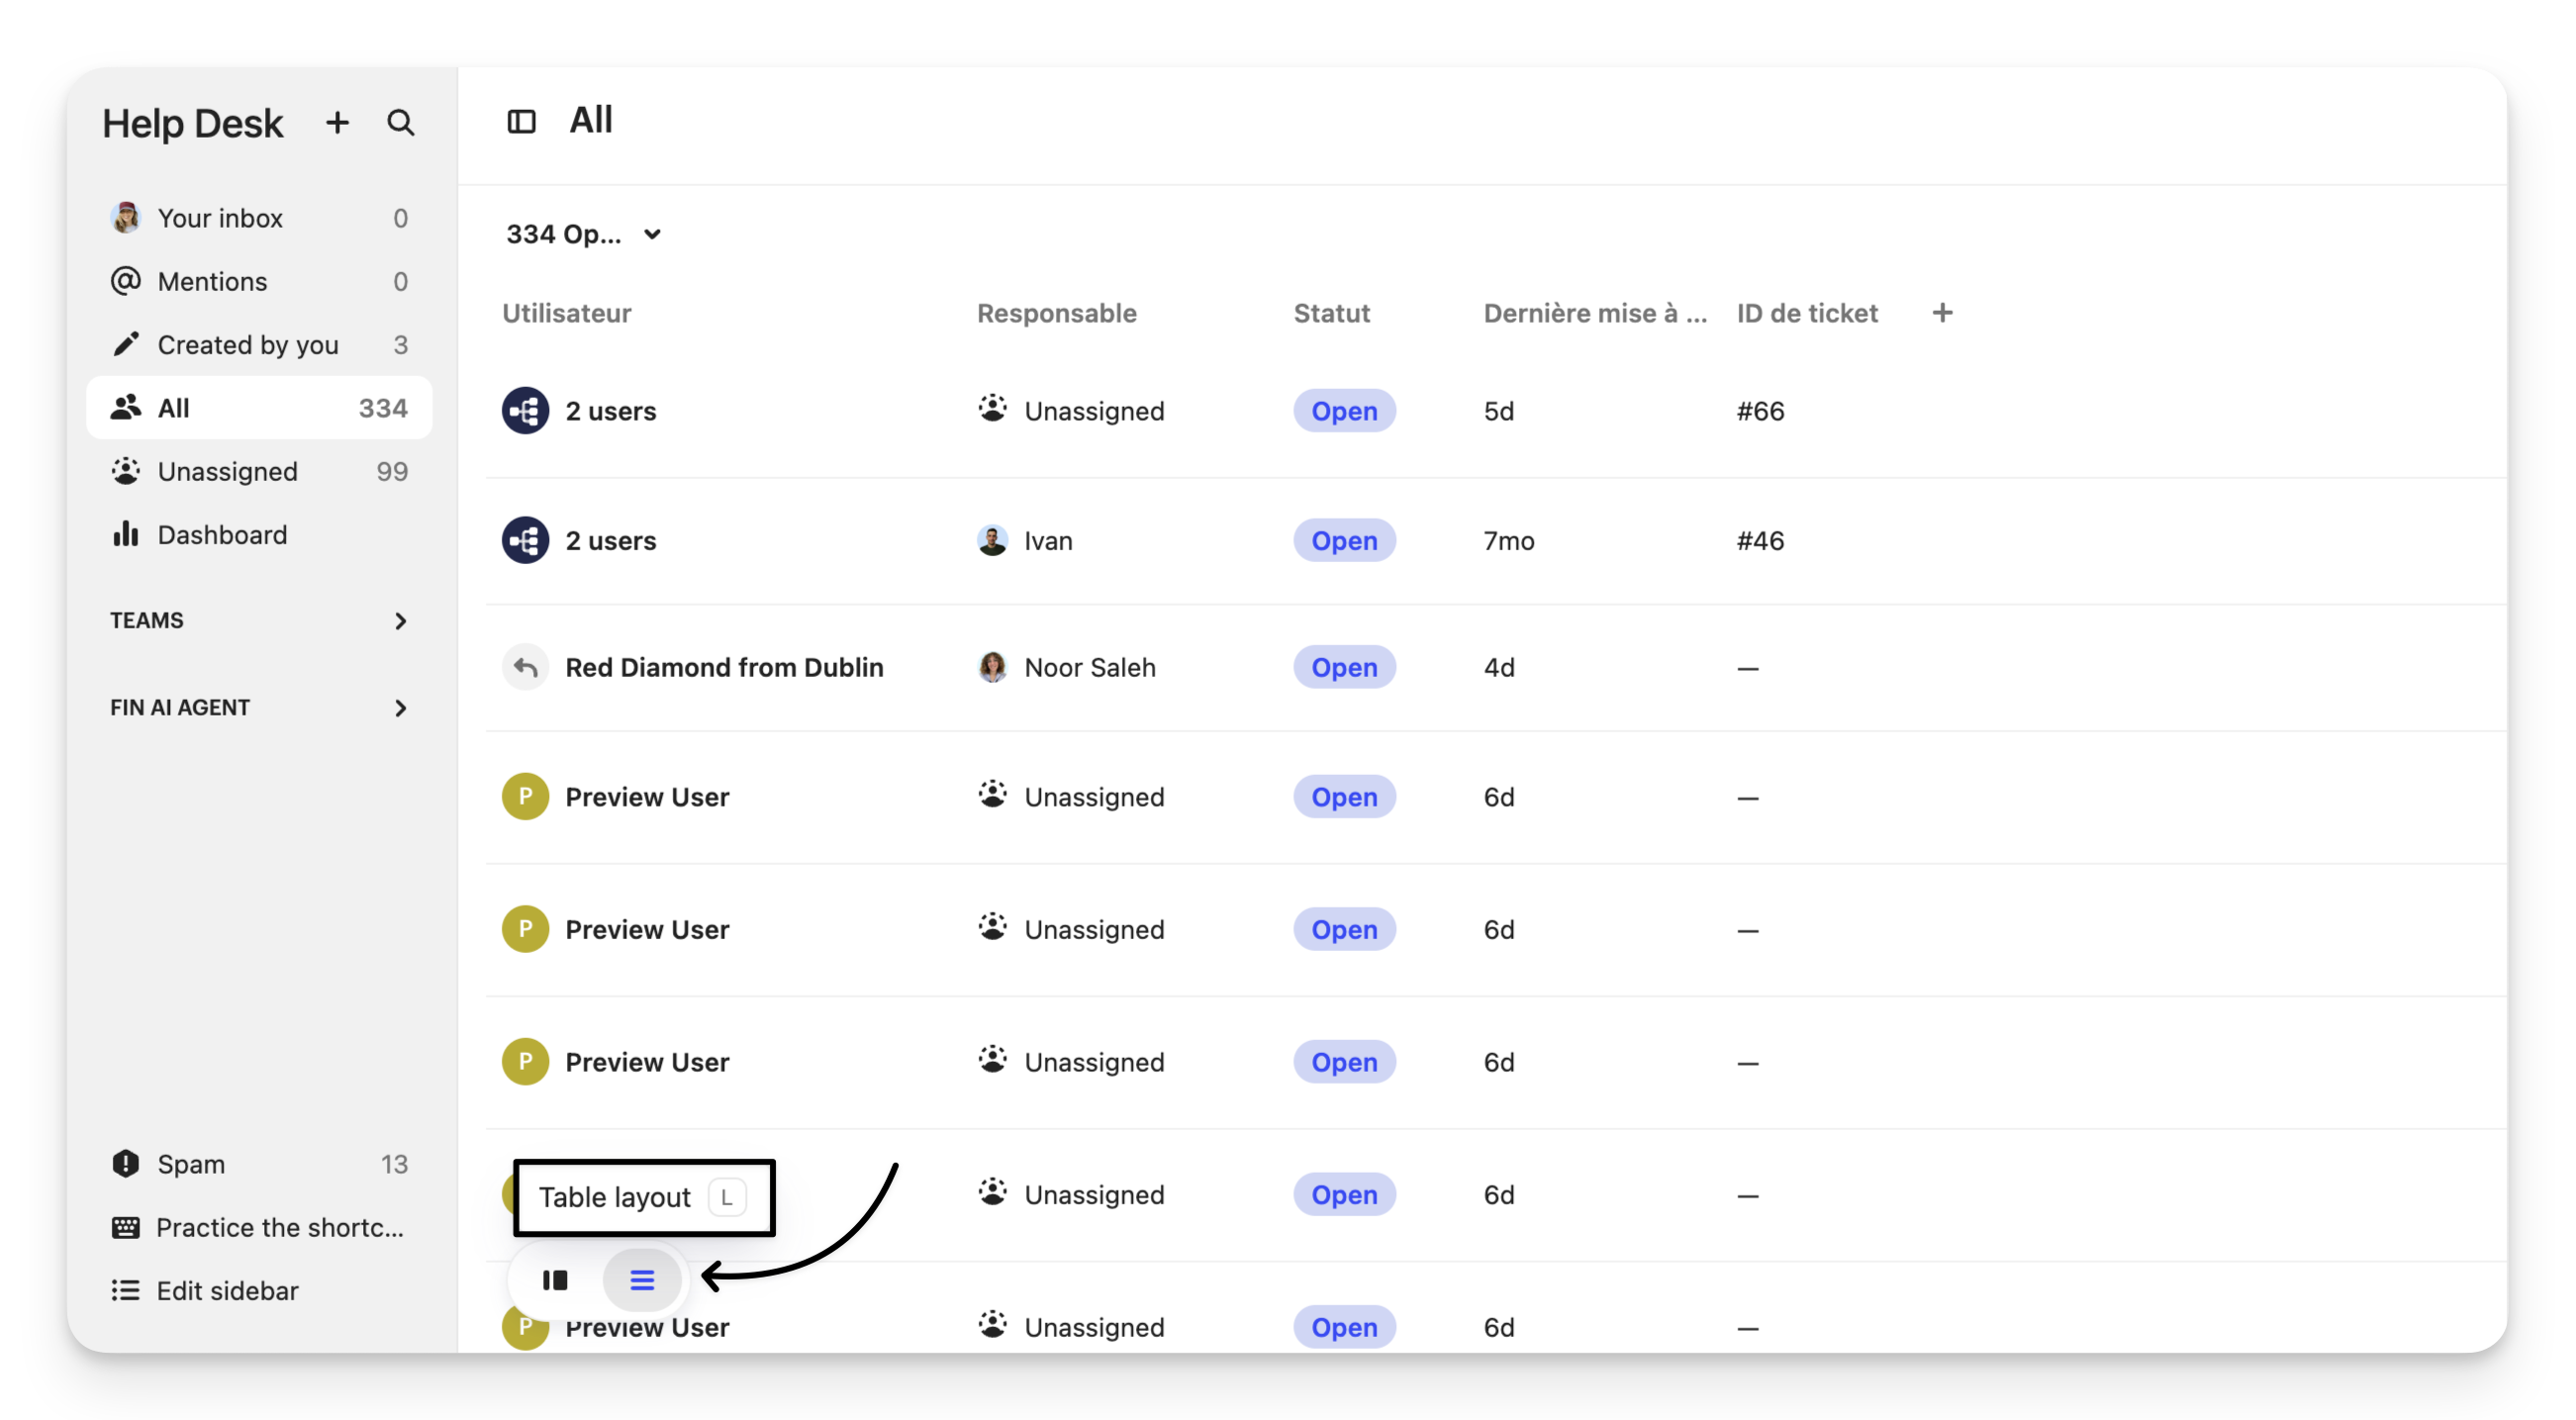
Task: Open the Spam folder
Action: click(x=259, y=1164)
